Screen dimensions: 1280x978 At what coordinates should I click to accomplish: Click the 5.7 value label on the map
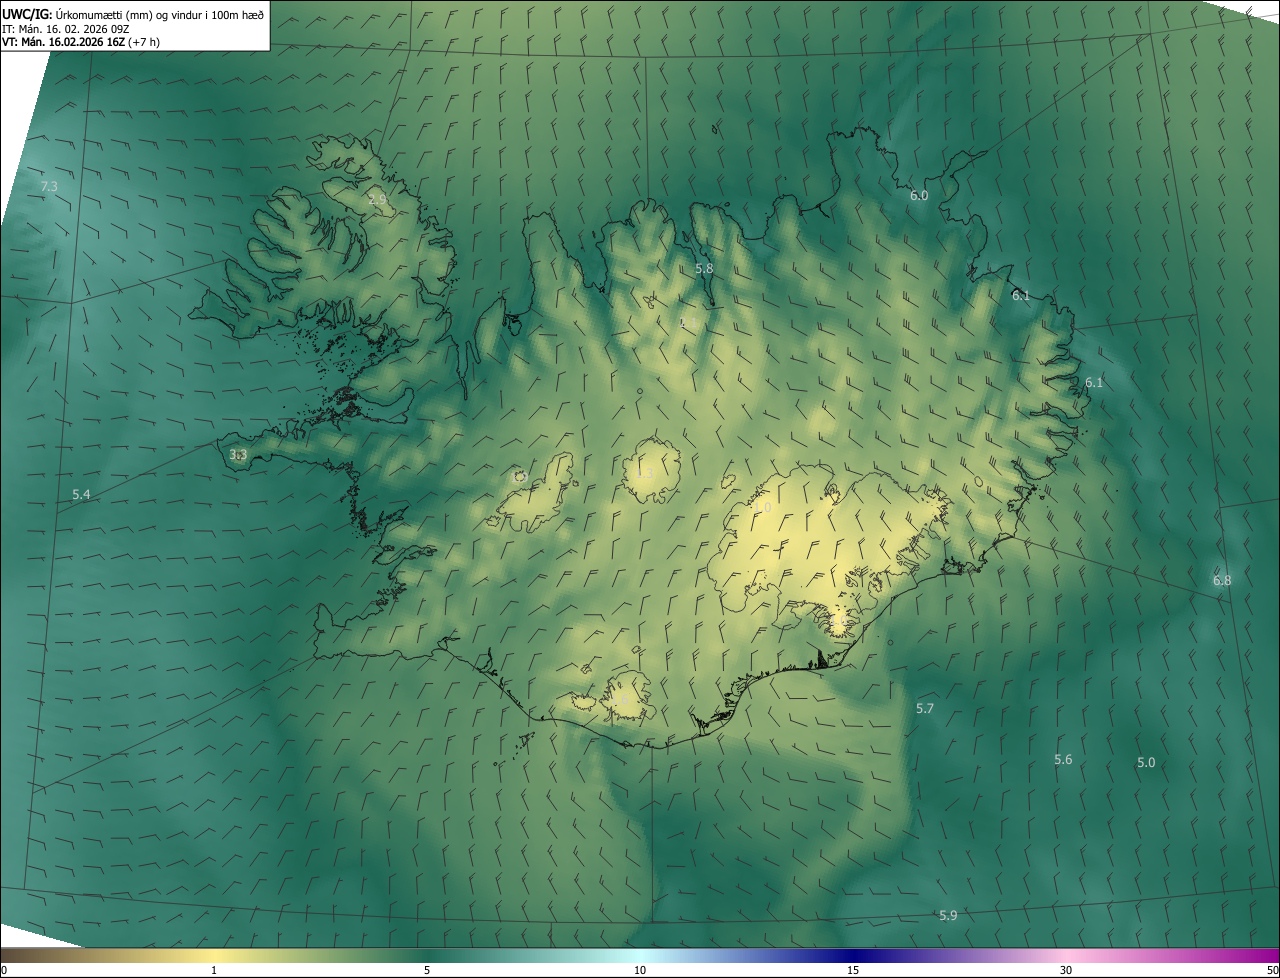(x=925, y=709)
